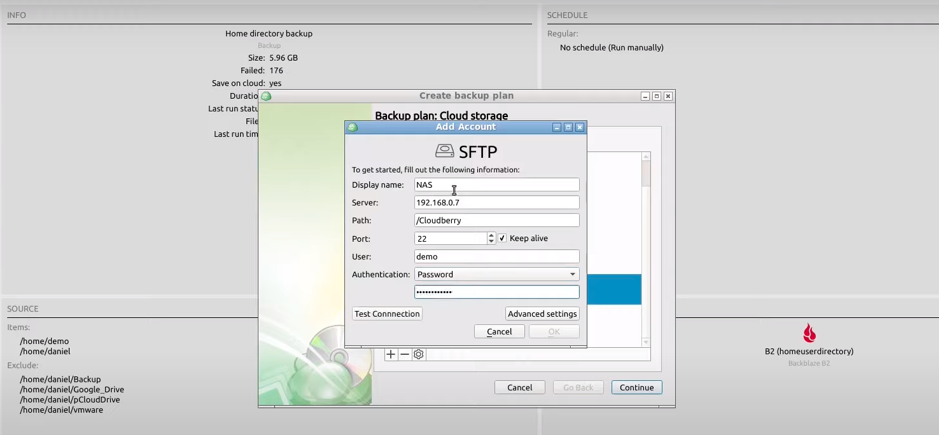Viewport: 939px width, 435px height.
Task: Cancel the Add Account dialog
Action: [x=499, y=332]
